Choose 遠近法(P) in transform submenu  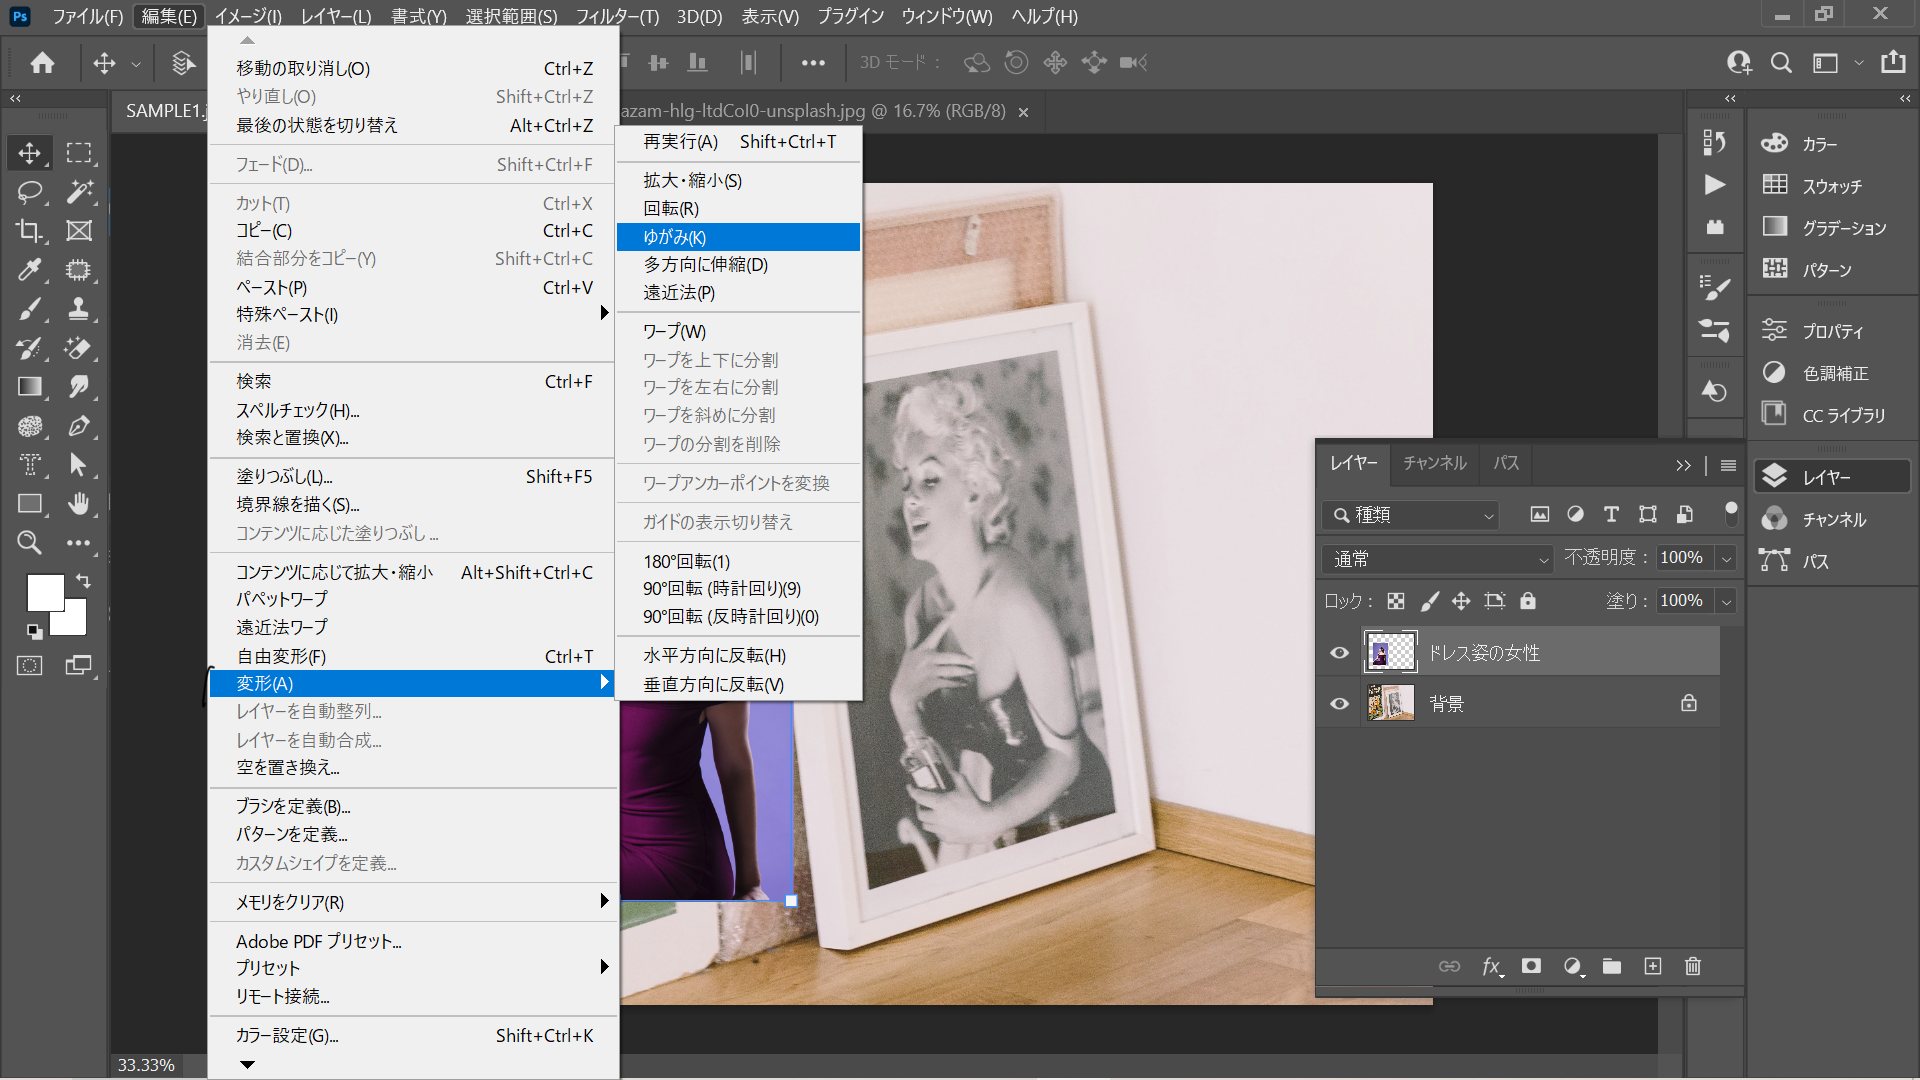[x=738, y=293]
